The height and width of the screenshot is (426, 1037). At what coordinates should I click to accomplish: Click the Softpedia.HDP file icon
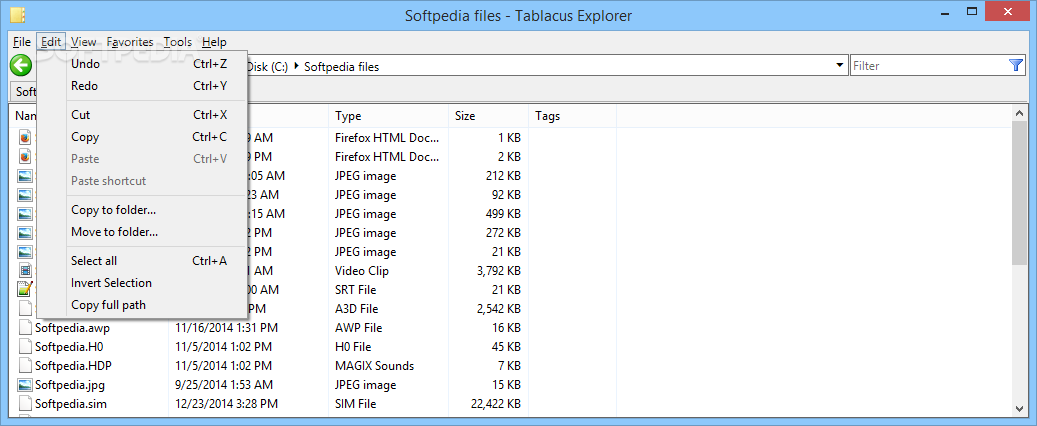click(25, 366)
